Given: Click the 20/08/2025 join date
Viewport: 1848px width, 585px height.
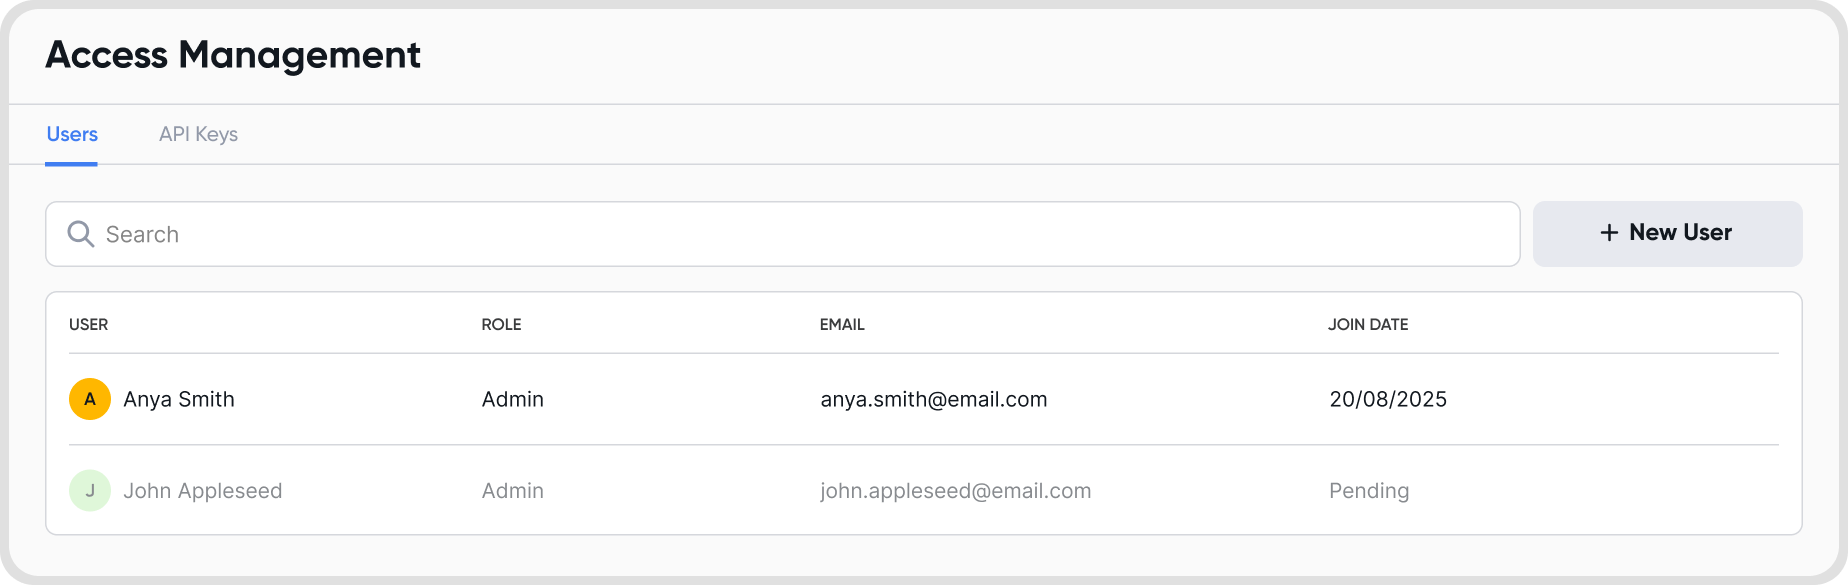Looking at the screenshot, I should (x=1388, y=399).
